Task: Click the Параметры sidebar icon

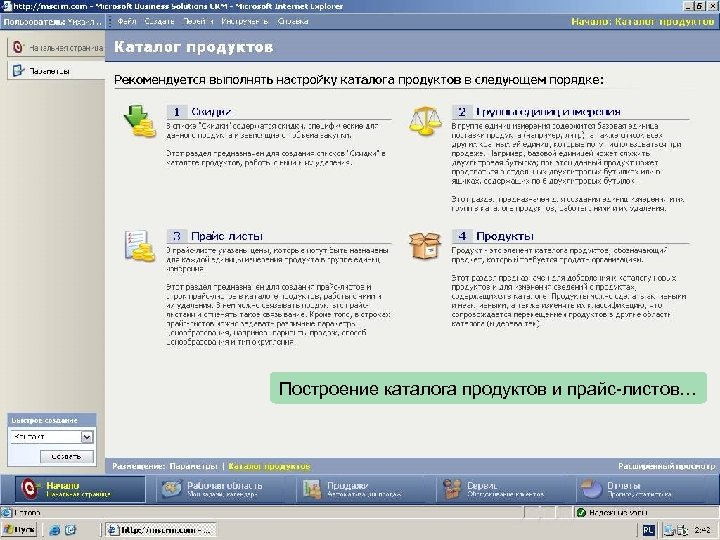Action: click(18, 71)
